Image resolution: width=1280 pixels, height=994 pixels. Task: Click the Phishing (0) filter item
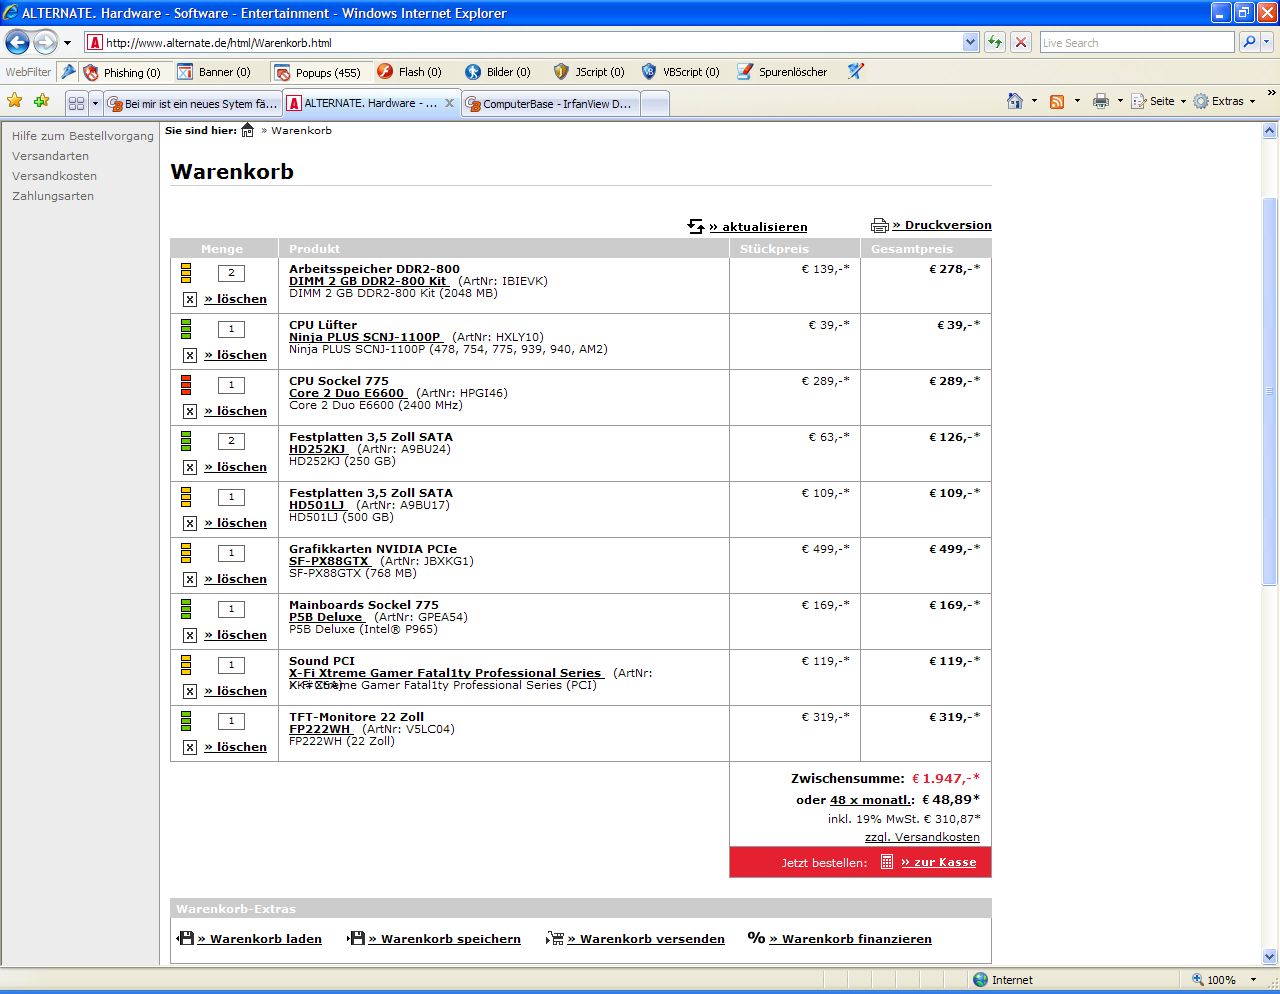[x=121, y=72]
